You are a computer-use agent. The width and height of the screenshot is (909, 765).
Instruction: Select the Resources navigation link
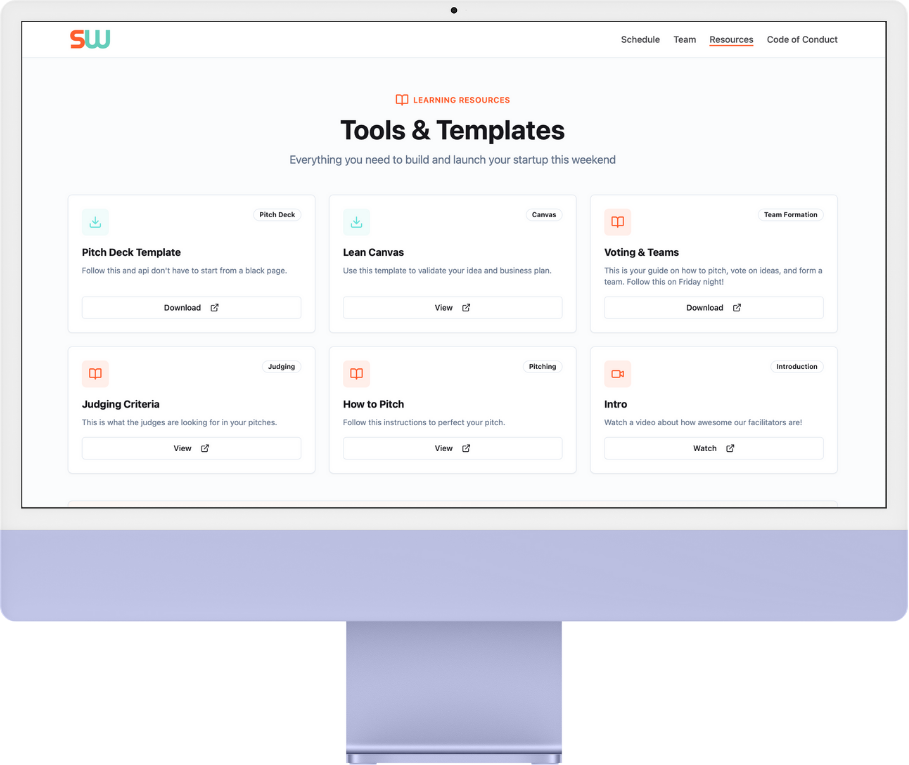pos(731,40)
